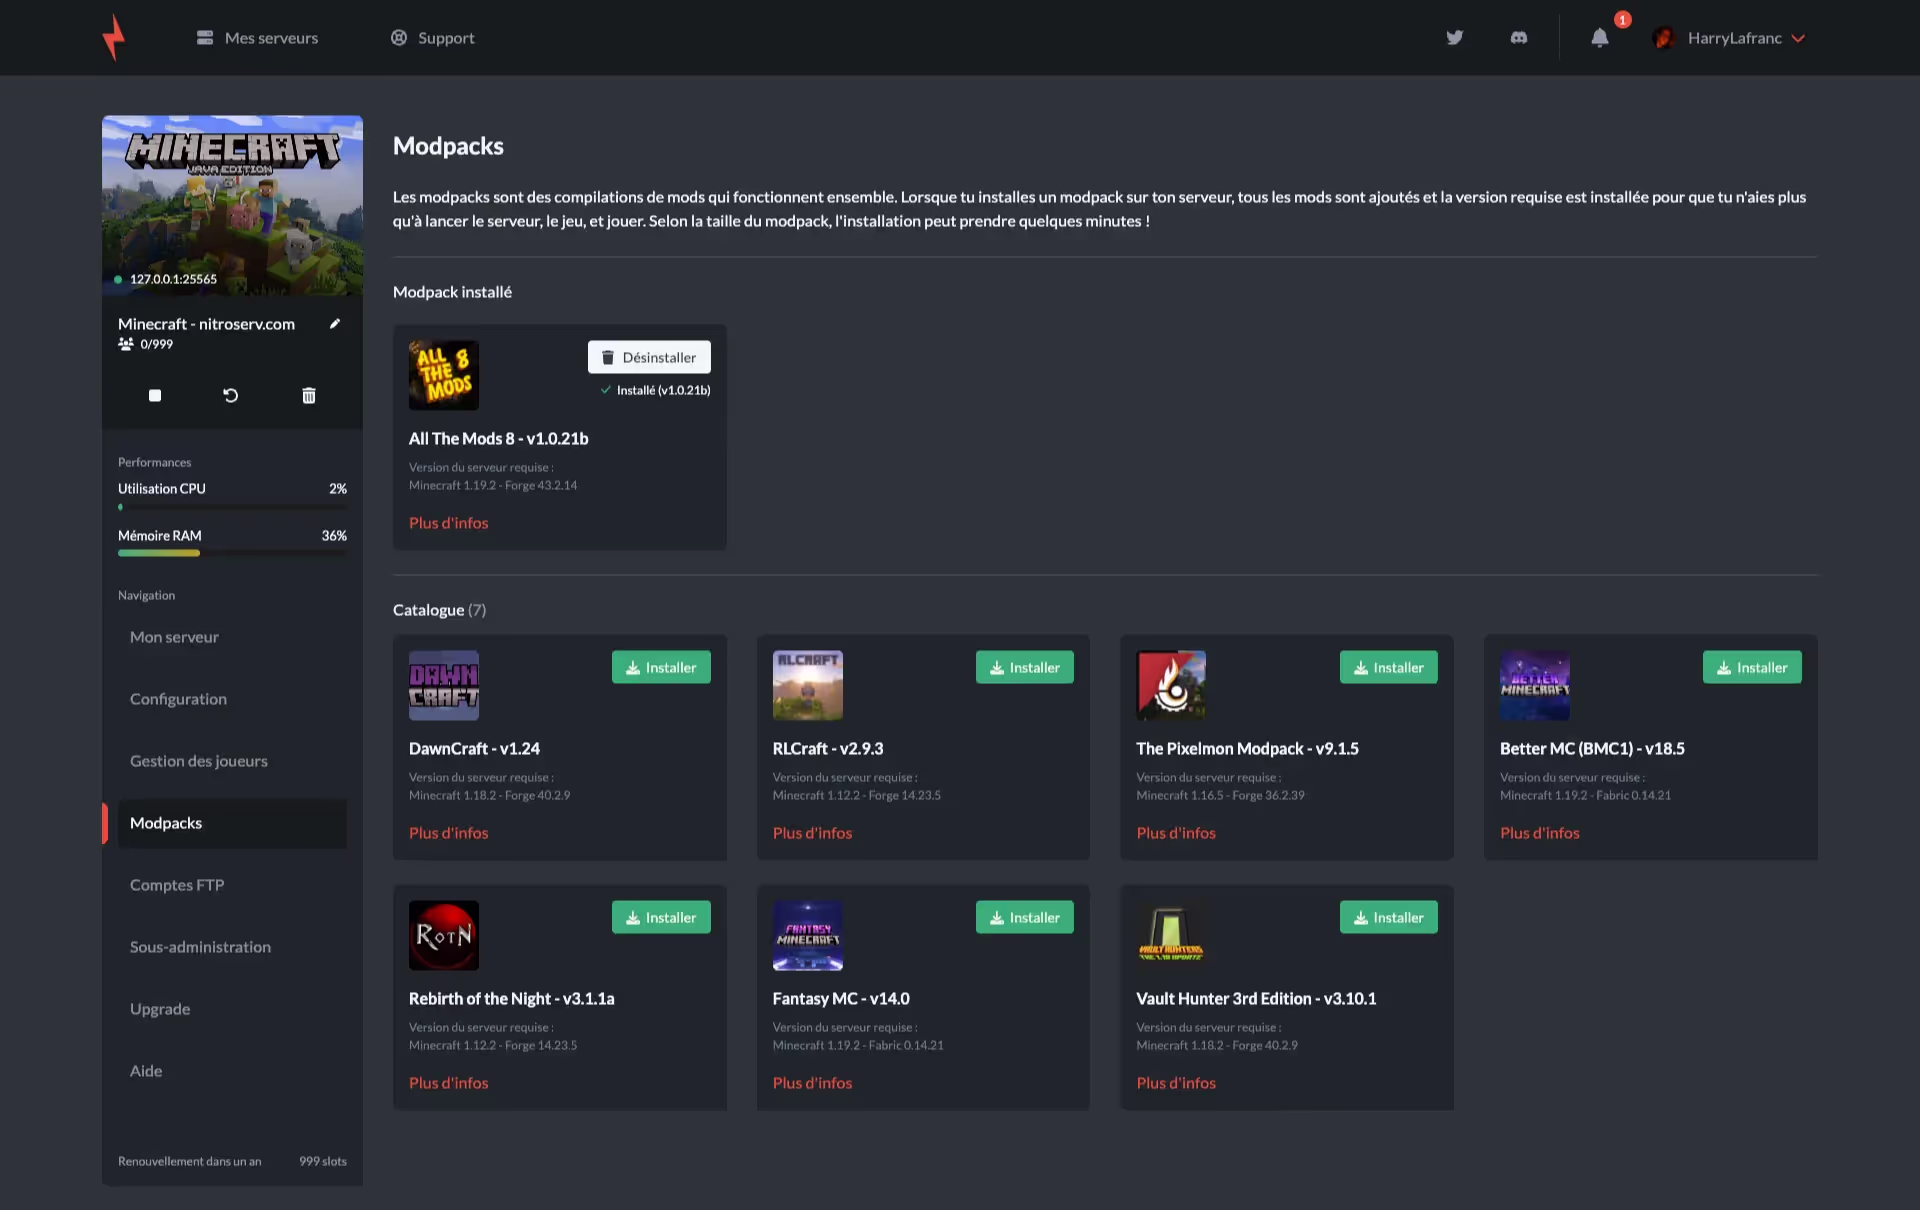Click the Pixelmon Modpack - v9.1.5 title
Viewport: 1920px width, 1210px height.
click(1247, 749)
